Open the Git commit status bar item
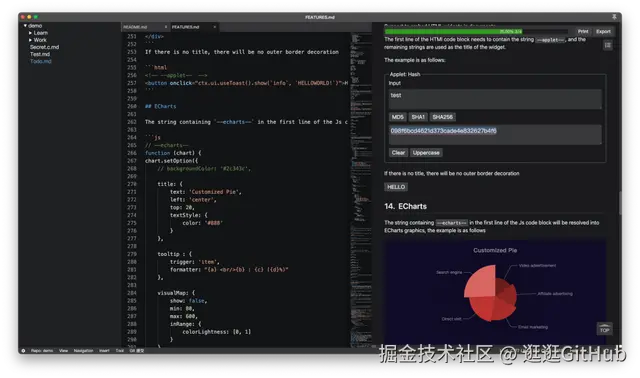The image size is (640, 378). tap(137, 351)
